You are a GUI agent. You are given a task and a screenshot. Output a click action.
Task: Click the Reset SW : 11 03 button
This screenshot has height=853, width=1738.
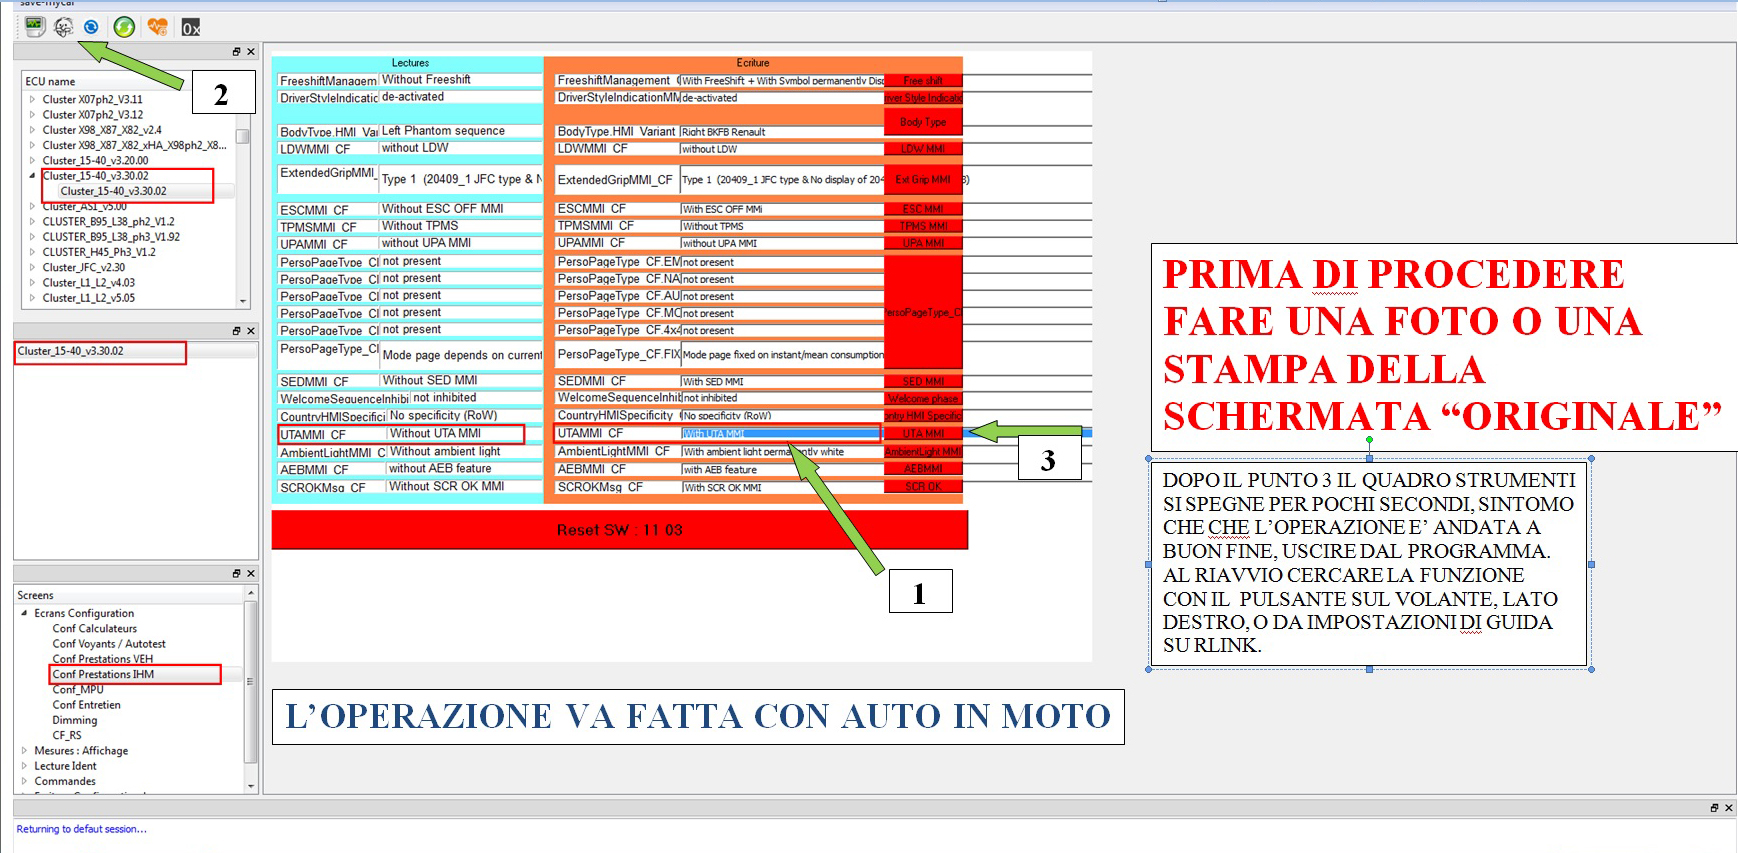point(620,530)
